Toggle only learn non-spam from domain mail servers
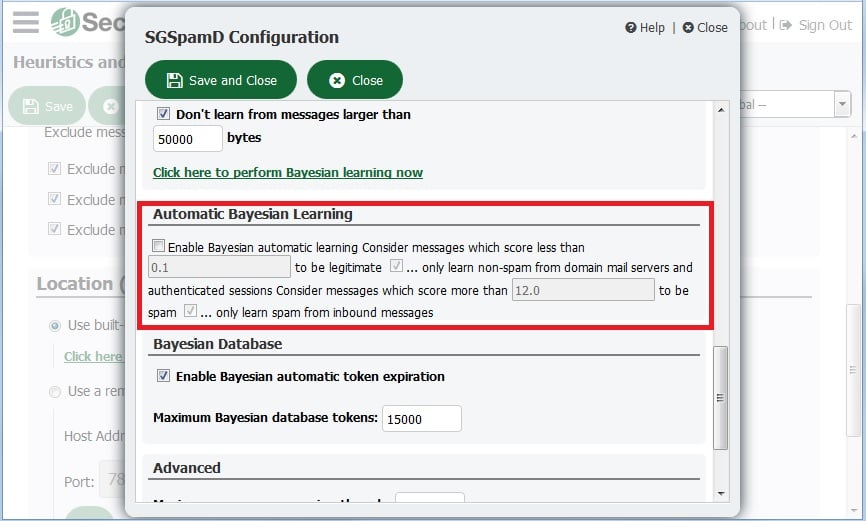 396,266
